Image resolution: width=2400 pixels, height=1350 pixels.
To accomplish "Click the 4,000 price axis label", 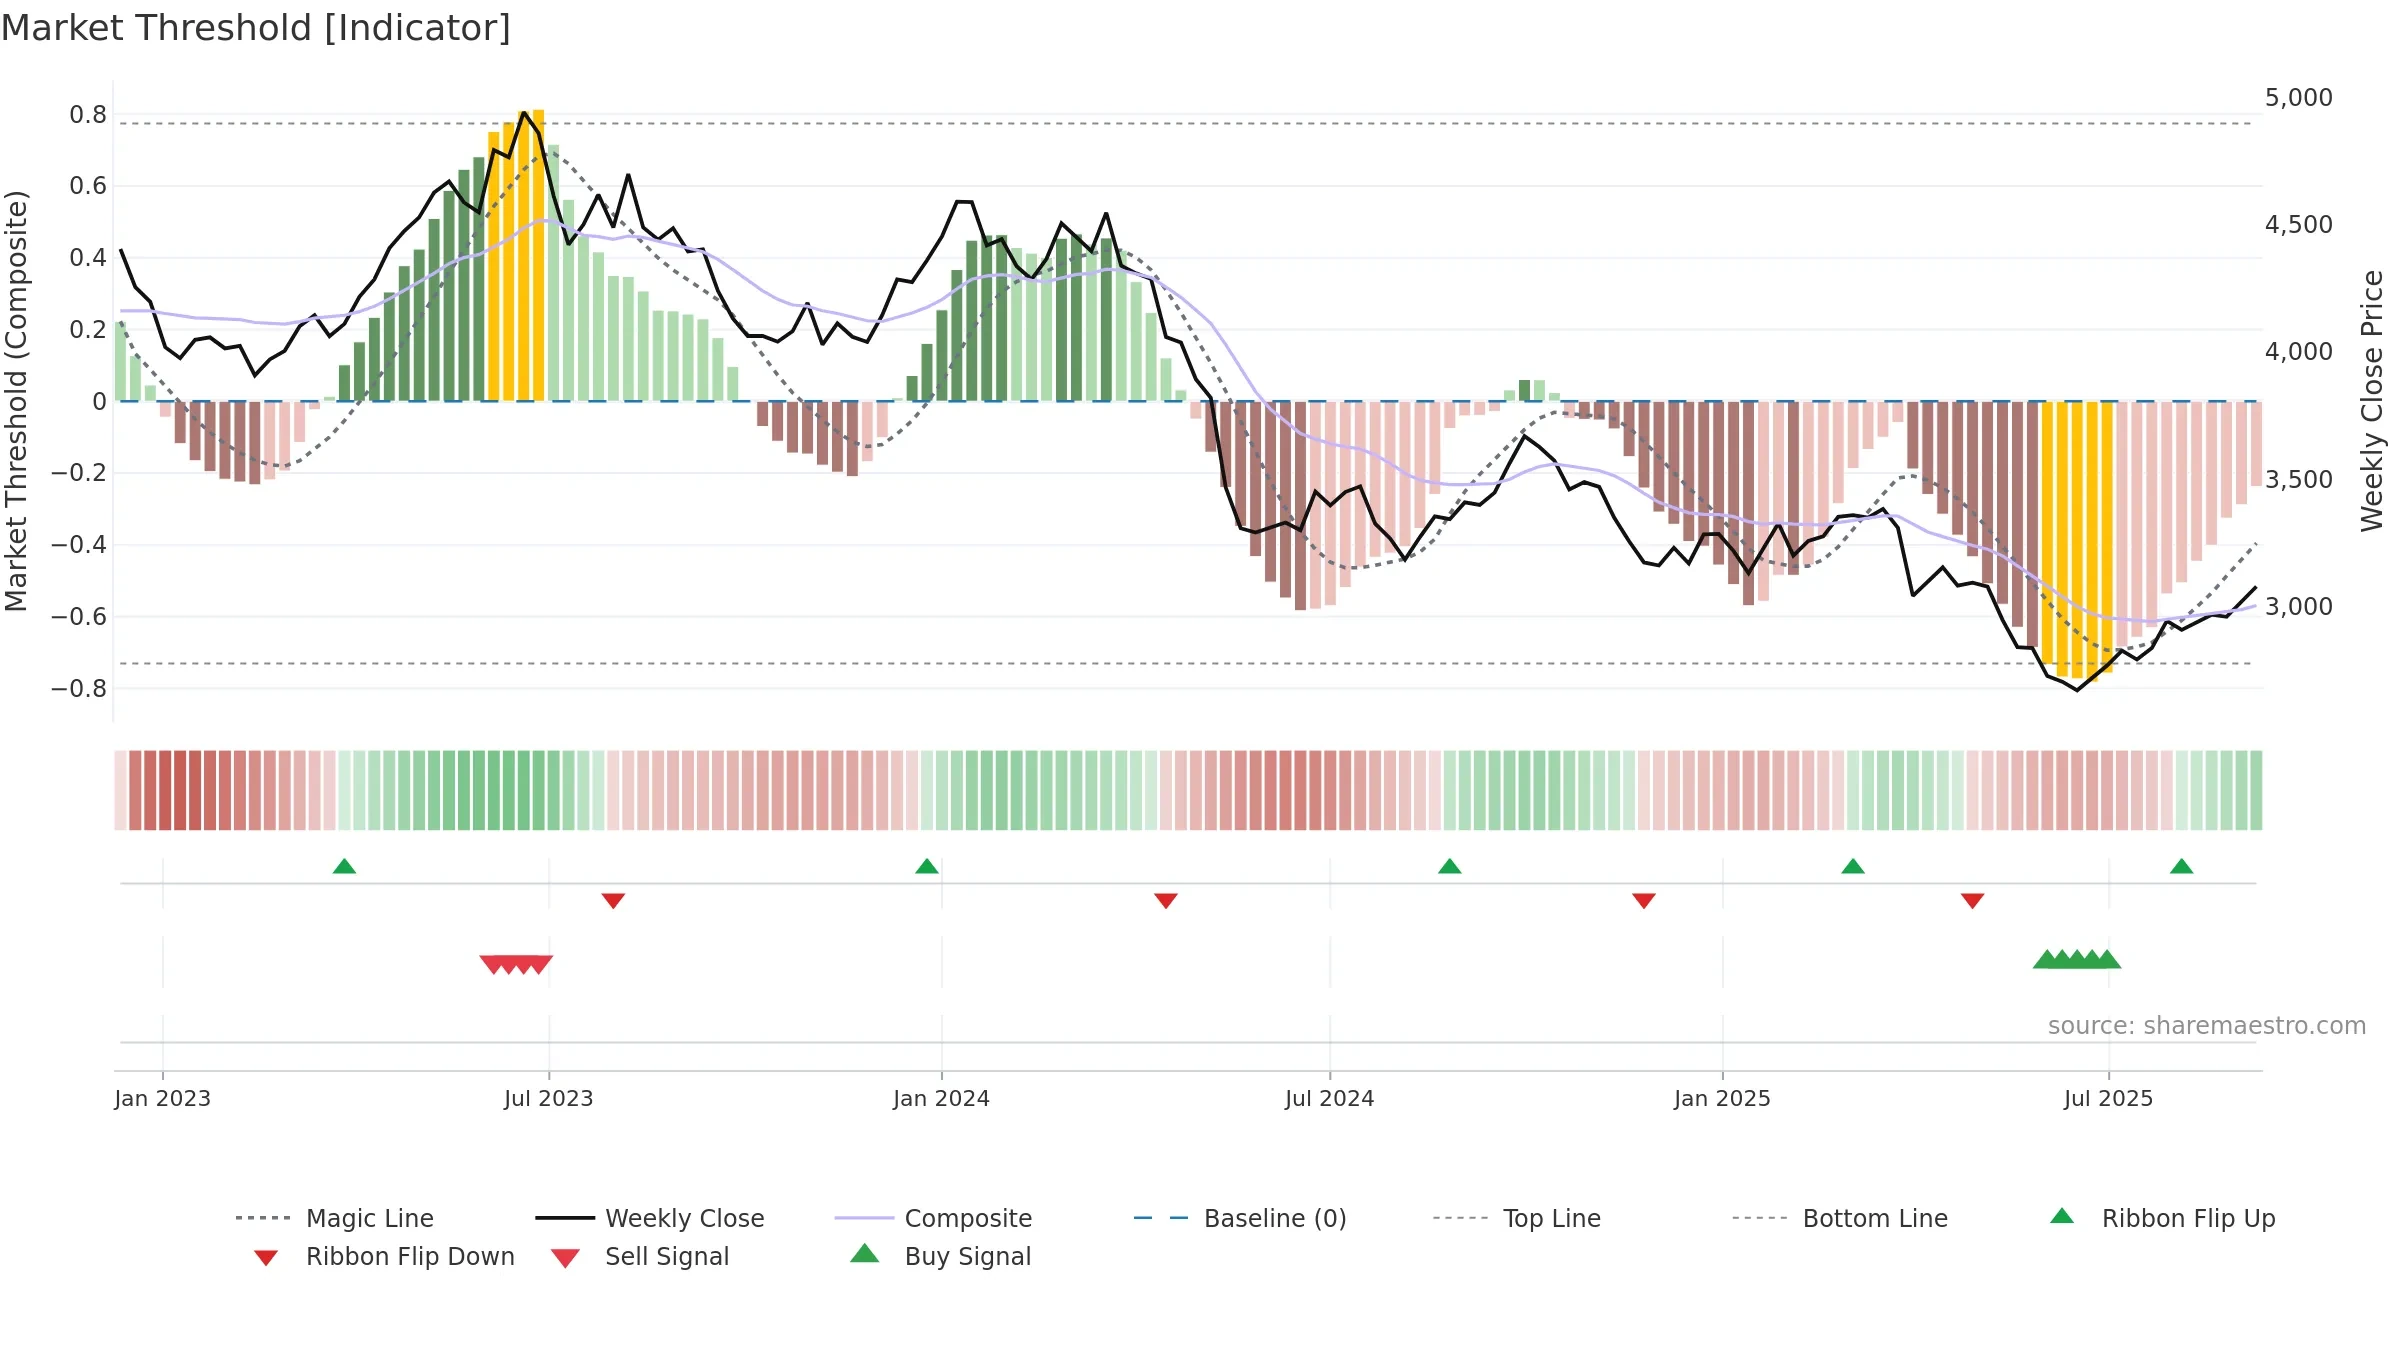I will 2299,352.
